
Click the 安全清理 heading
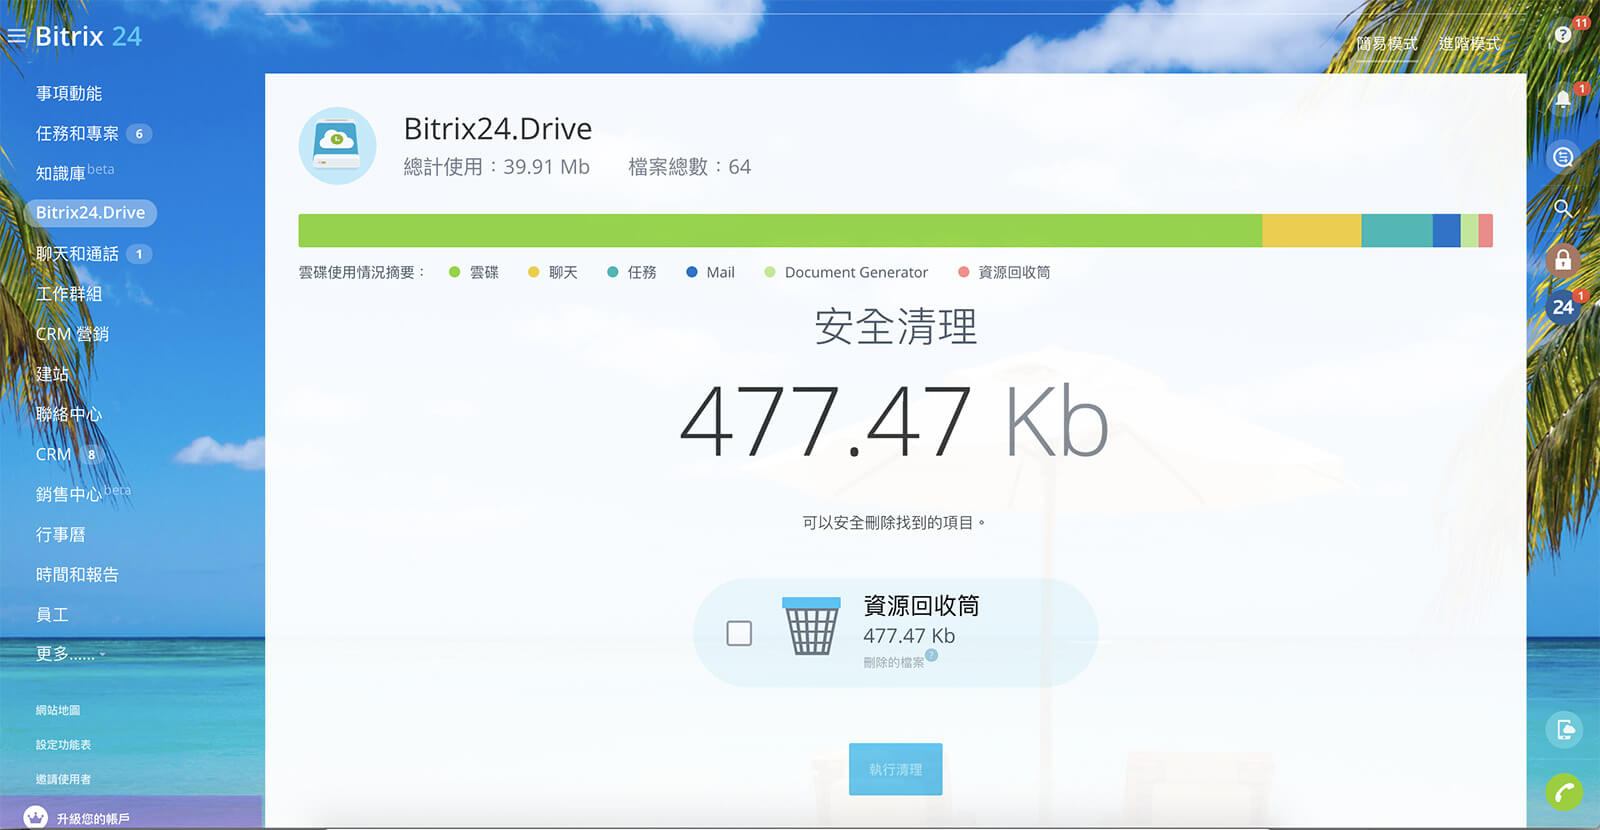895,326
